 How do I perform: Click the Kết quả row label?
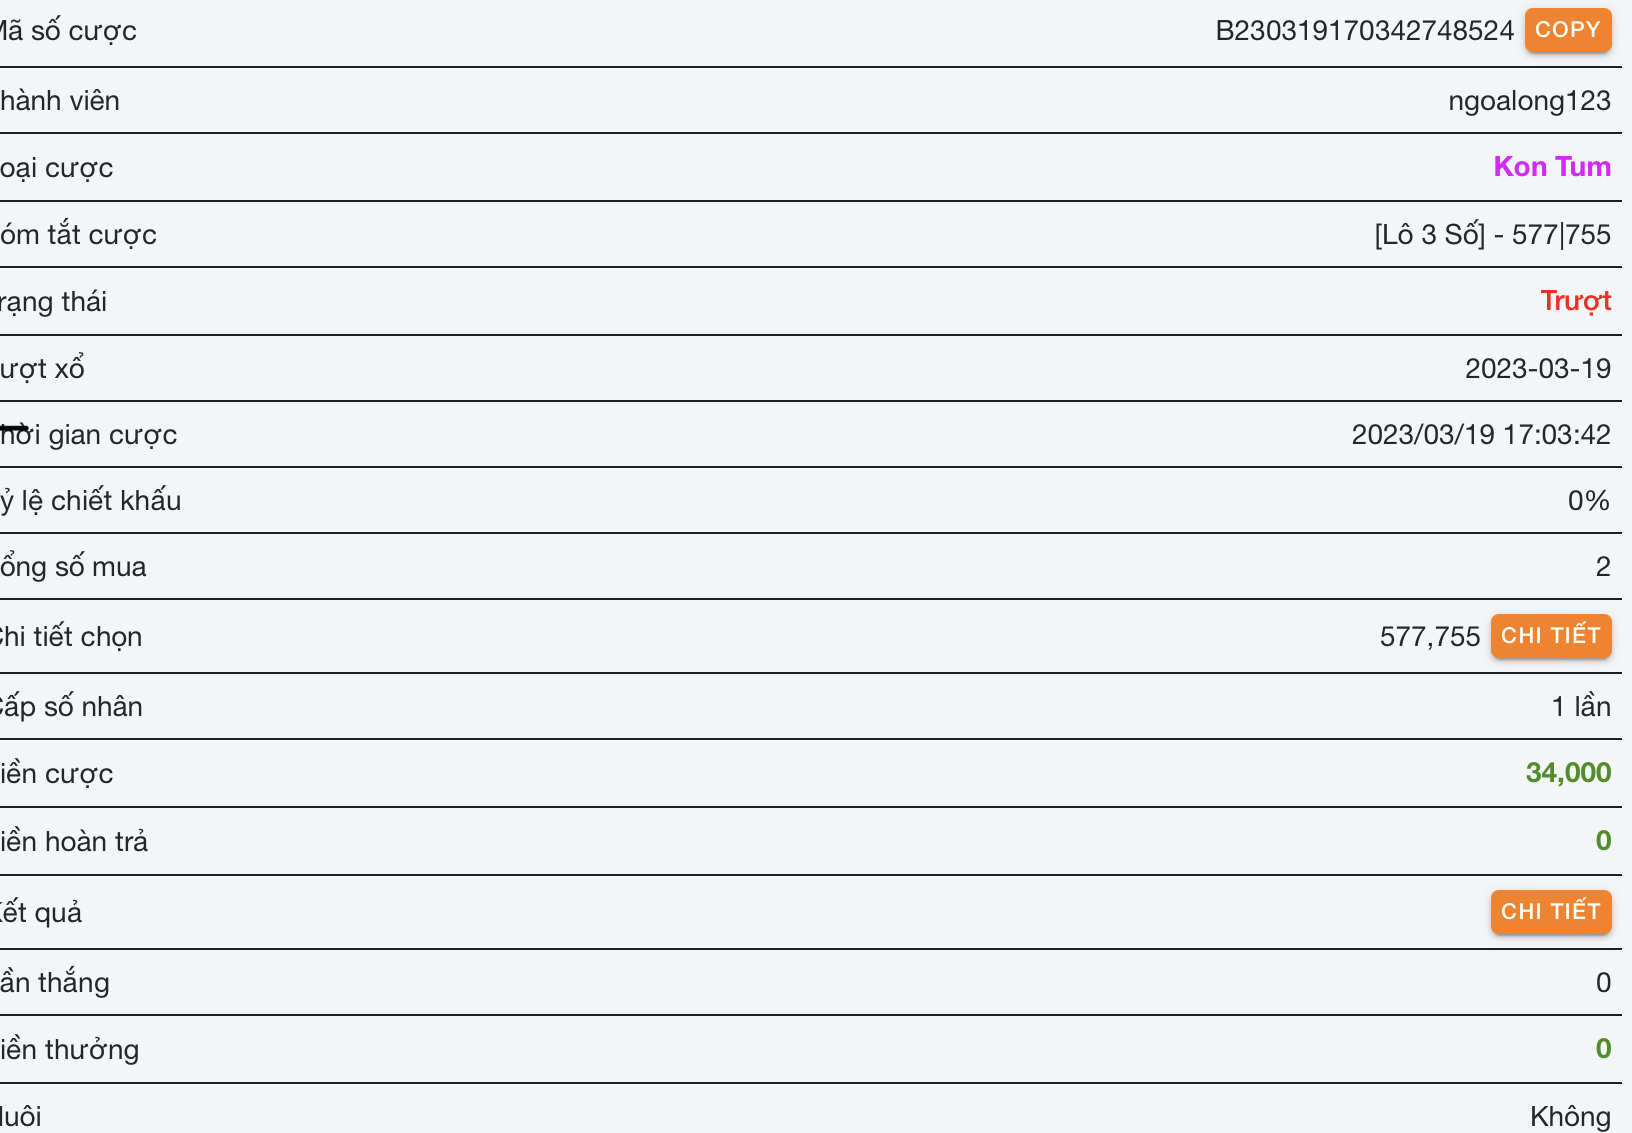(41, 913)
